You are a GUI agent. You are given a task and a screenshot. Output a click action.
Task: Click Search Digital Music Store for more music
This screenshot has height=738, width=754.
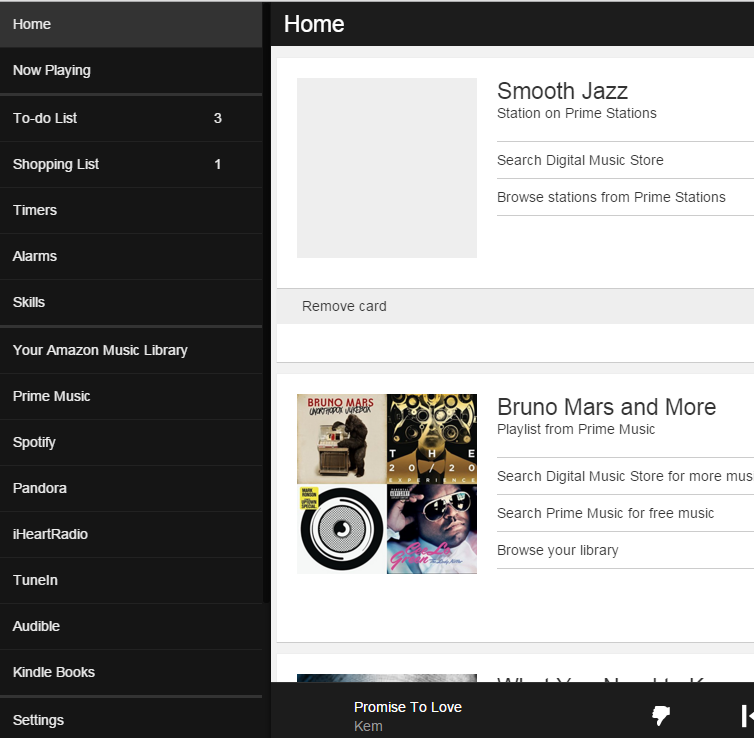(625, 476)
